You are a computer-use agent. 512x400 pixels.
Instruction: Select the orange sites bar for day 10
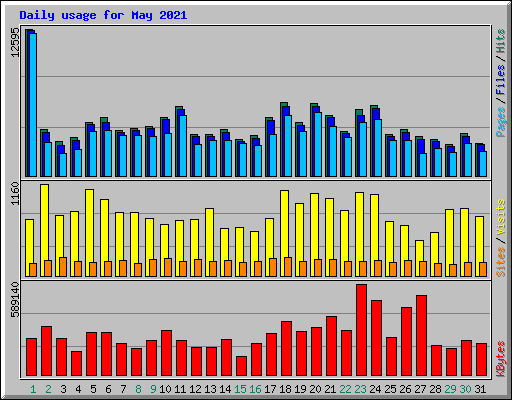click(x=168, y=267)
